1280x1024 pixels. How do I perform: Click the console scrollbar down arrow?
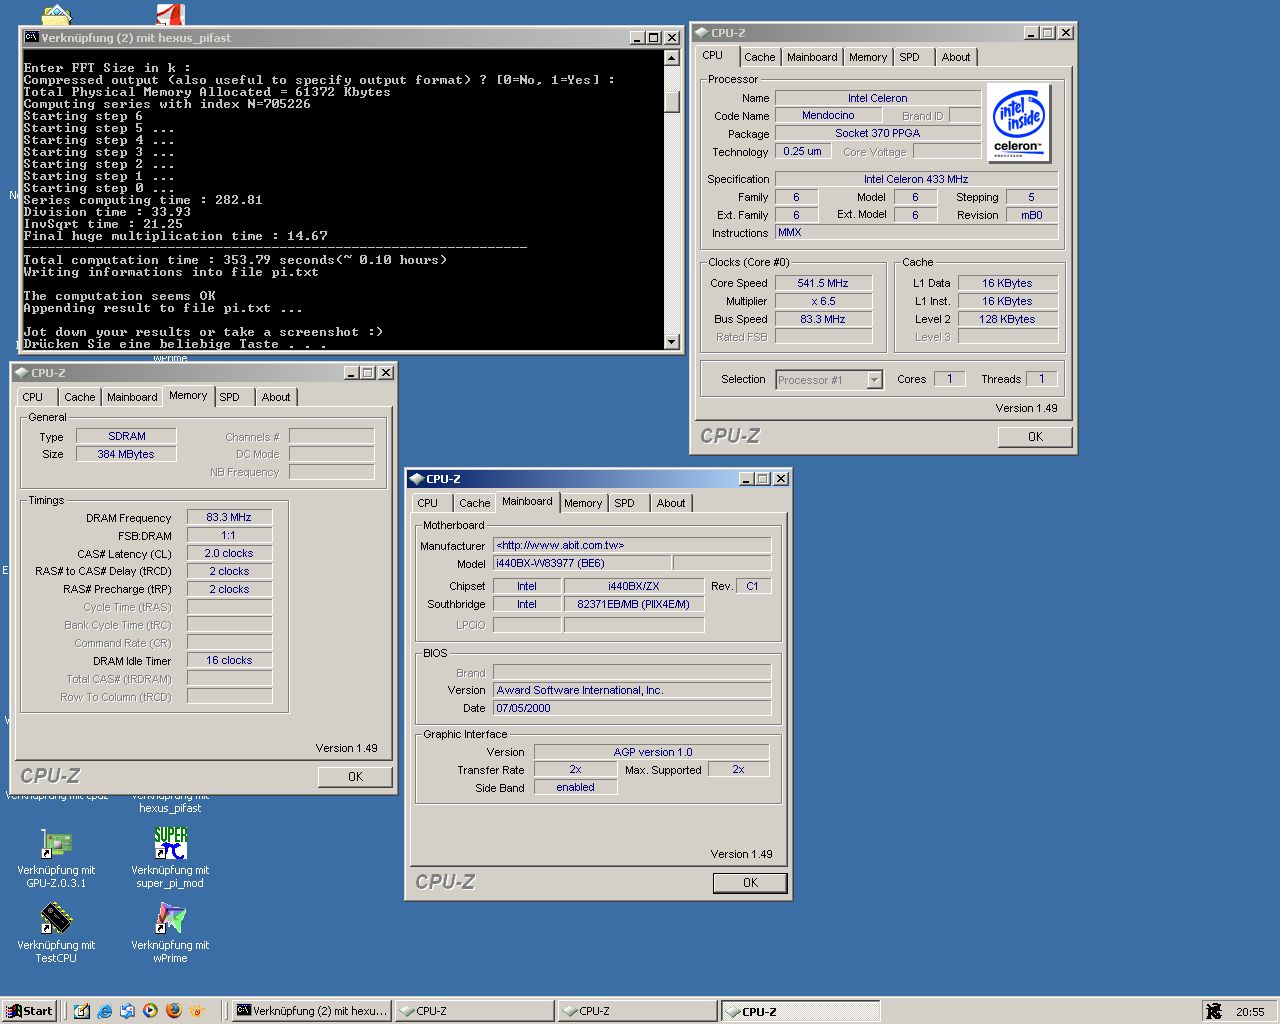click(672, 342)
